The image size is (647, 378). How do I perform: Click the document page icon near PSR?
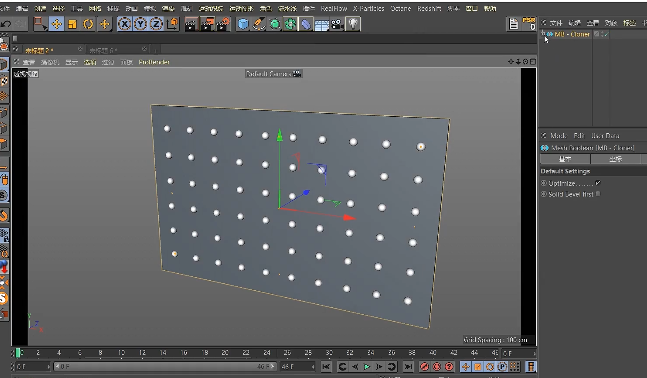[x=513, y=24]
